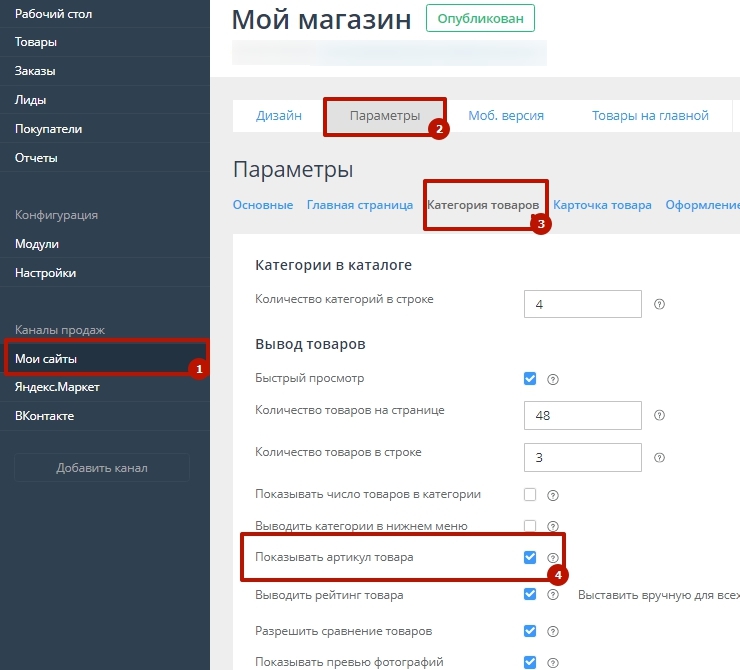The width and height of the screenshot is (740, 670).
Task: Open help icon for Количество товаров в строке
Action: (x=659, y=458)
